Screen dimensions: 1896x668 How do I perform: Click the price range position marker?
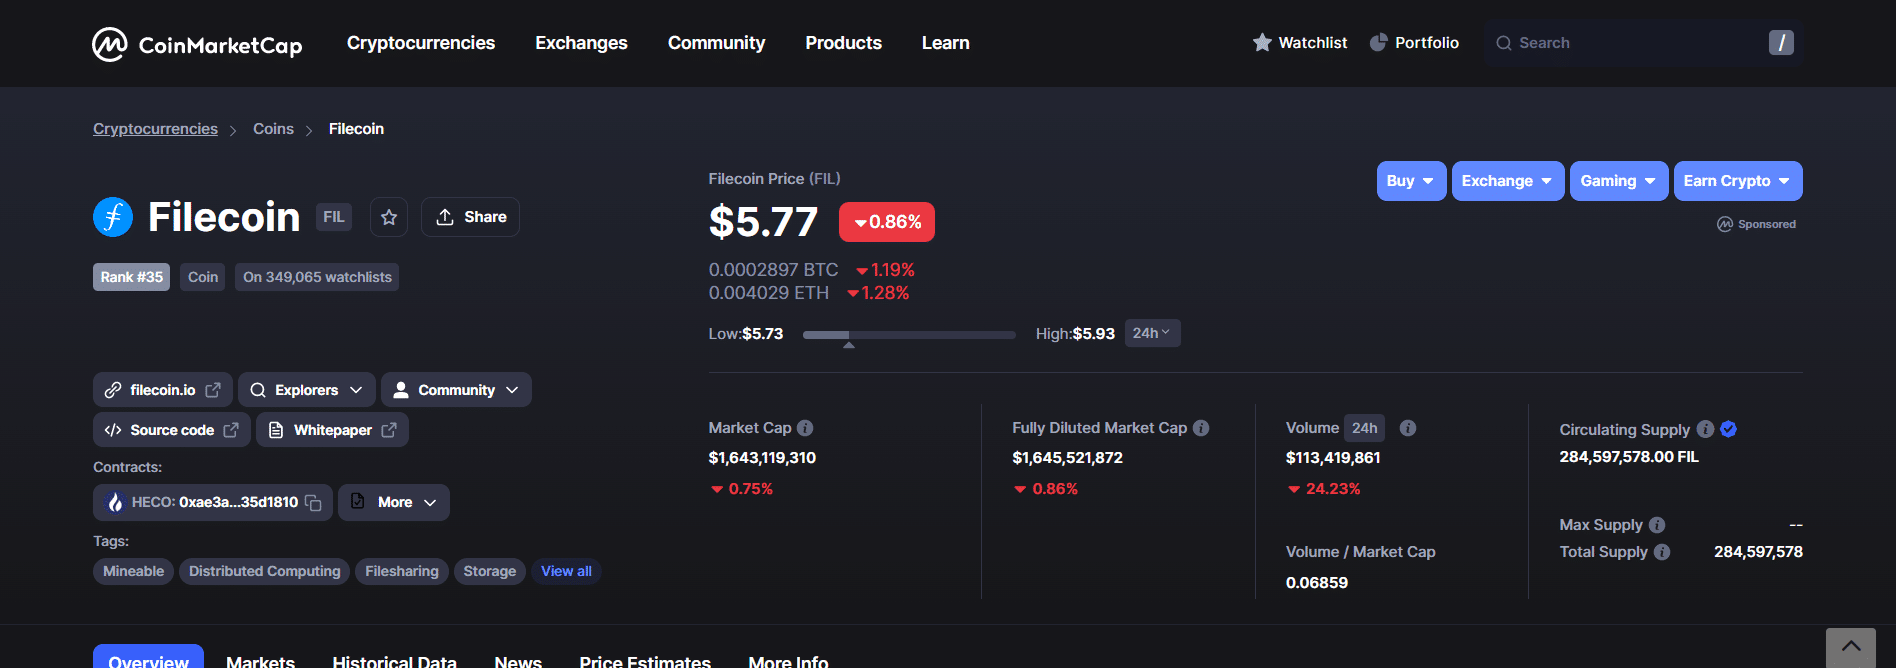(849, 345)
